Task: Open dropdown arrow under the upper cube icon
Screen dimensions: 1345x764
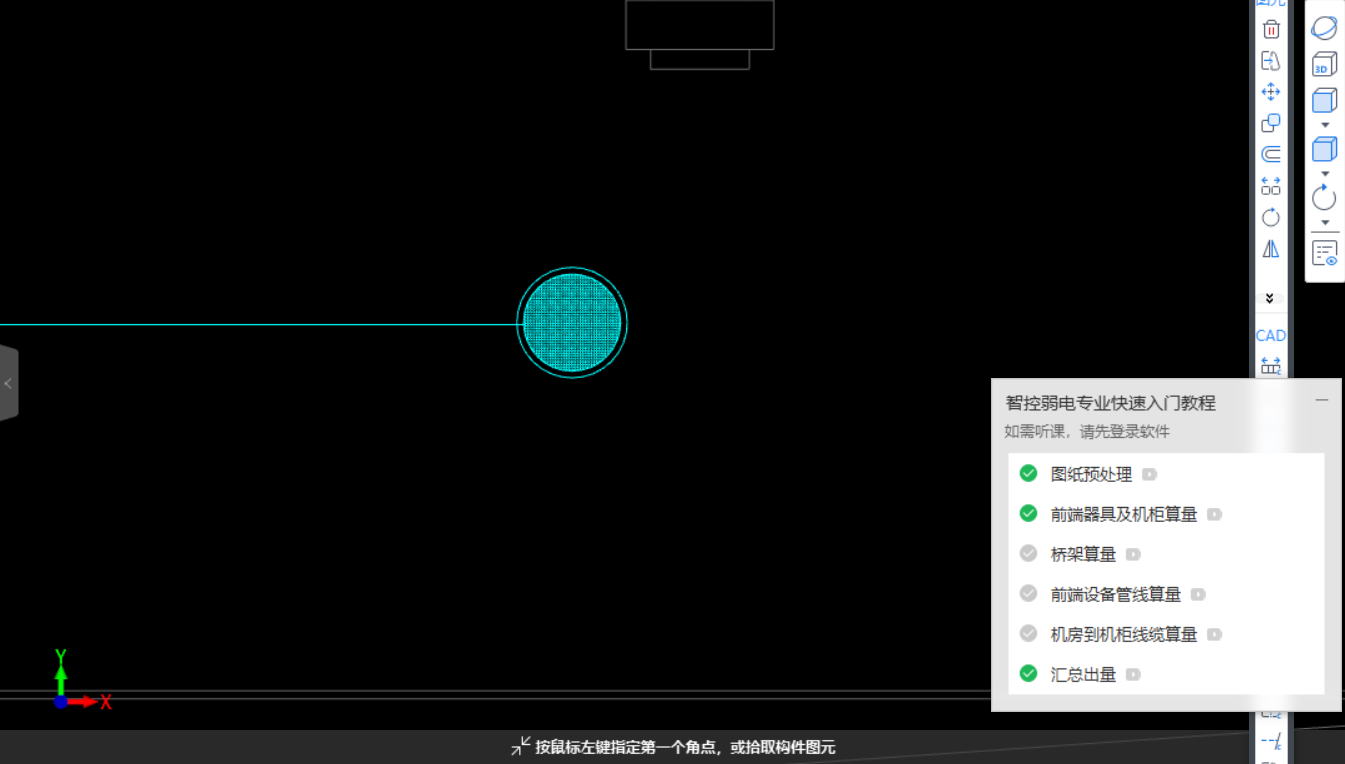Action: coord(1325,125)
